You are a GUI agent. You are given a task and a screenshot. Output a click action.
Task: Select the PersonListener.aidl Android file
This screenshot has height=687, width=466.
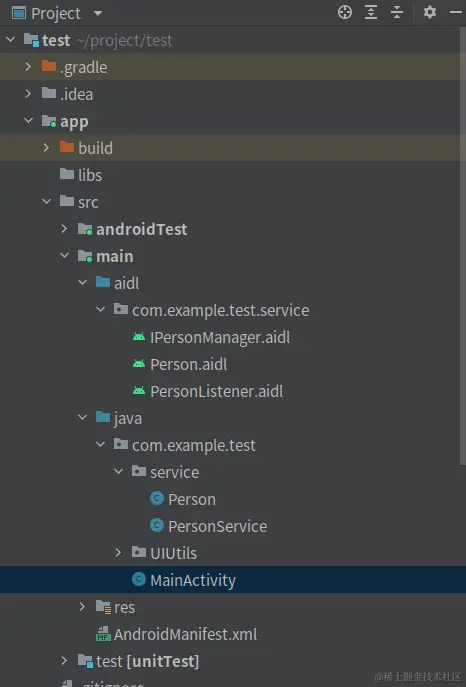click(x=208, y=391)
